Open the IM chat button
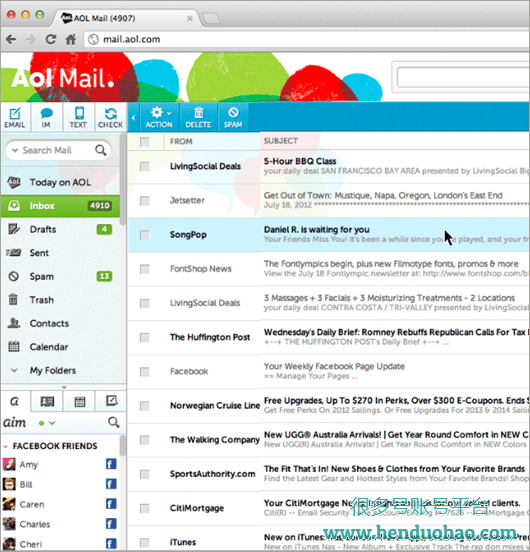This screenshot has width=530, height=552. coord(46,118)
